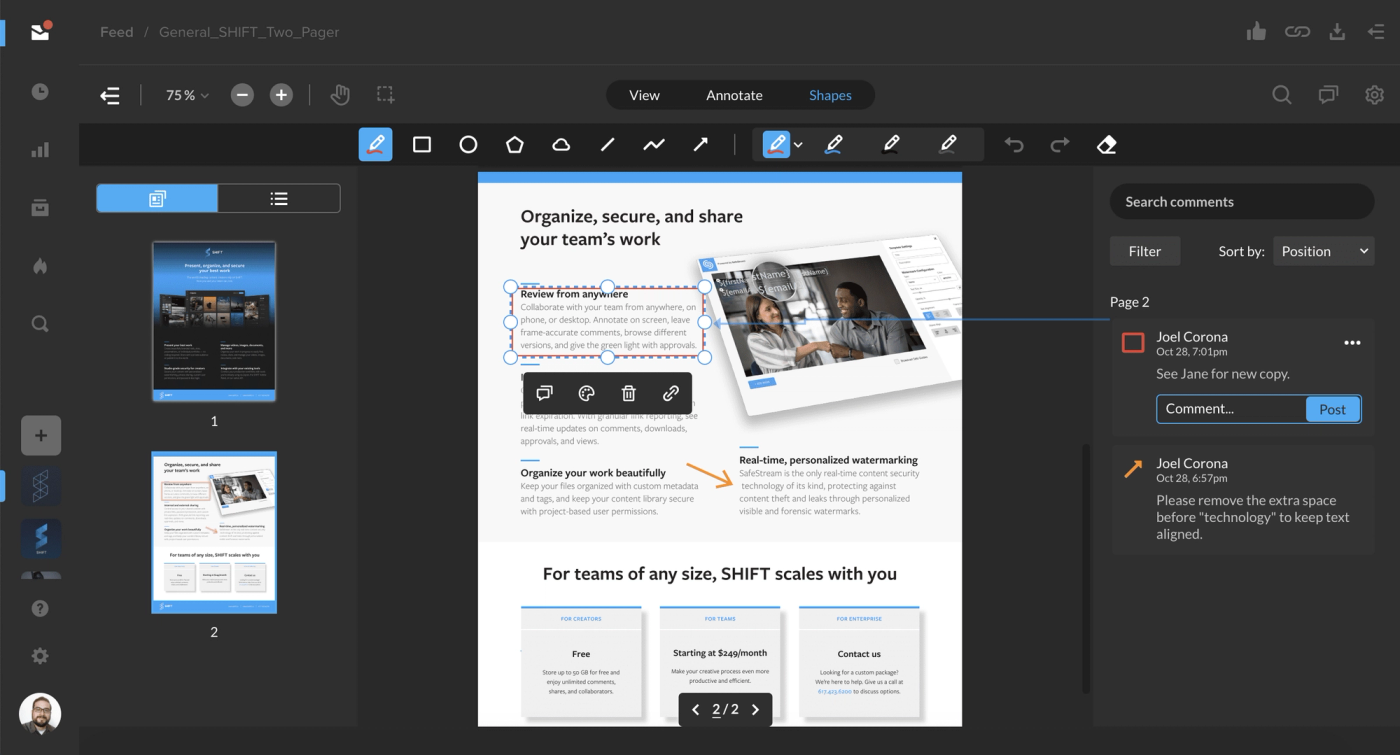Click Feed in the breadcrumb
This screenshot has height=755, width=1400.
click(117, 32)
